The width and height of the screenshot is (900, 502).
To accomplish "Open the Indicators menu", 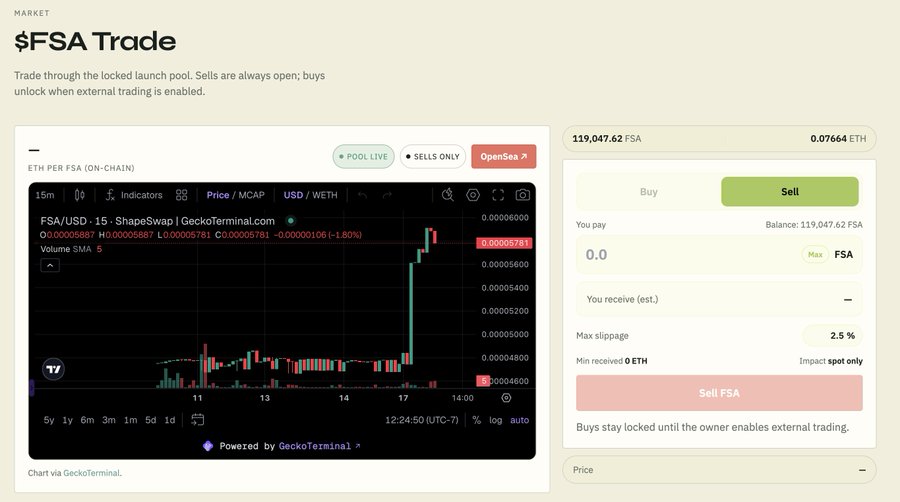I will (x=134, y=195).
